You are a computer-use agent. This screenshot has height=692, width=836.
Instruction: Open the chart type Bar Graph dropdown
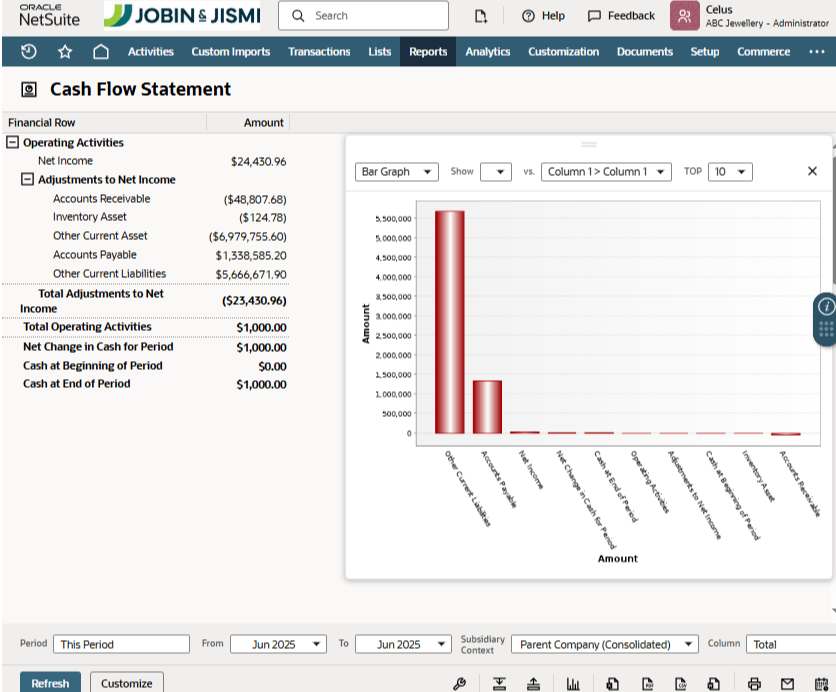tap(396, 171)
